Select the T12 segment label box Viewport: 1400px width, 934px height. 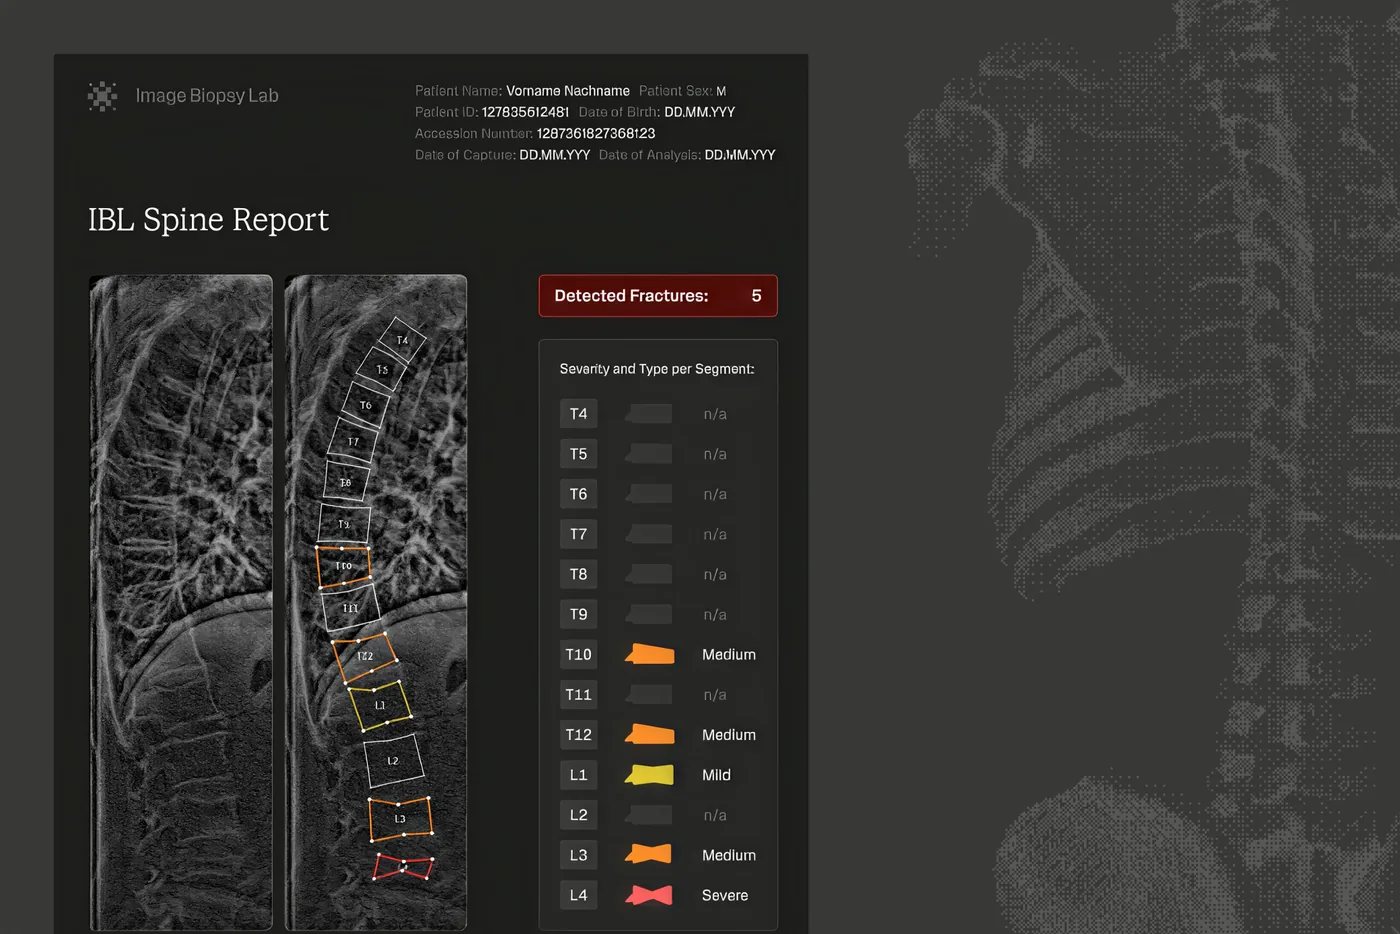click(578, 734)
